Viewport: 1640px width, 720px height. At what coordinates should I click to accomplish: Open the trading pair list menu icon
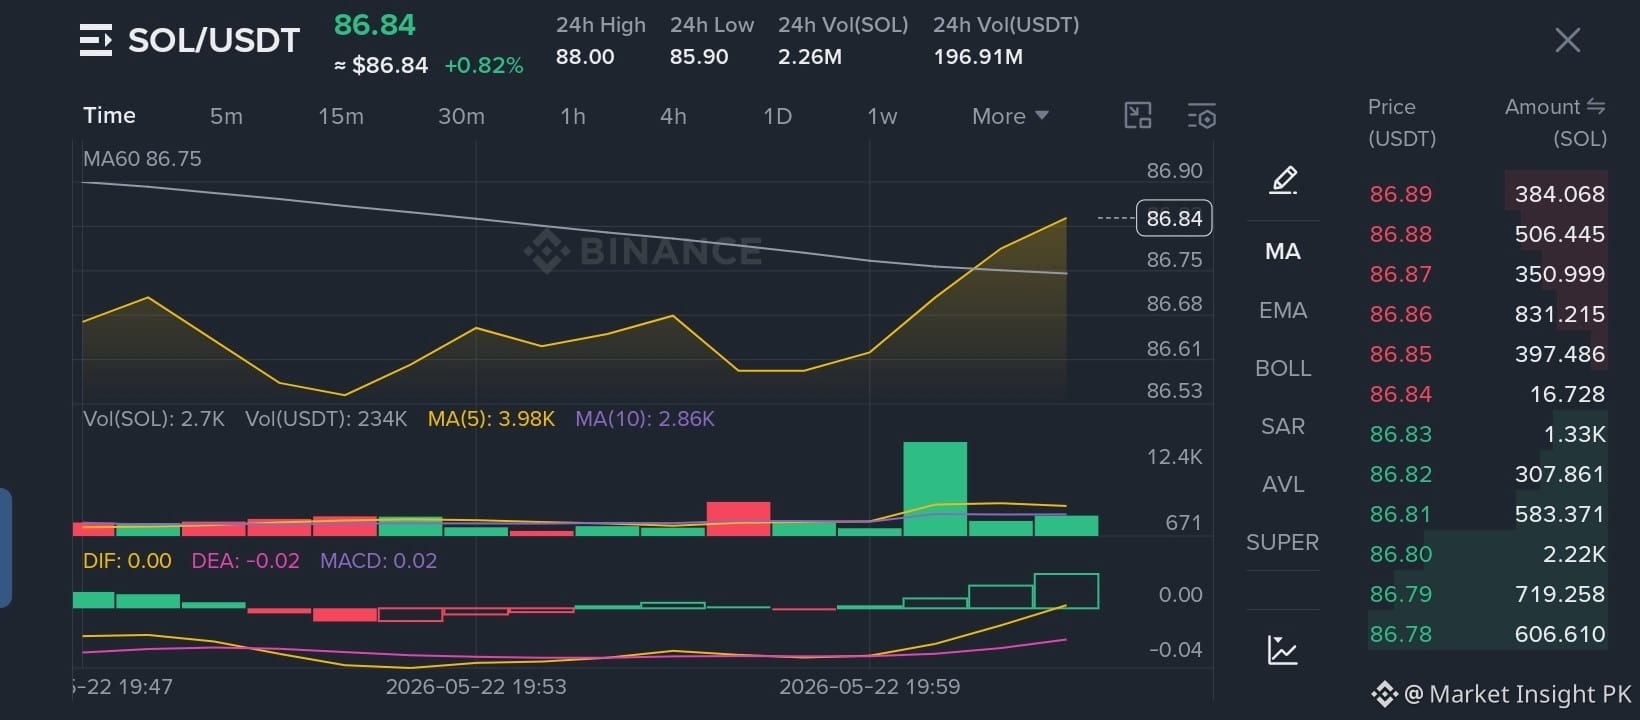(x=96, y=40)
